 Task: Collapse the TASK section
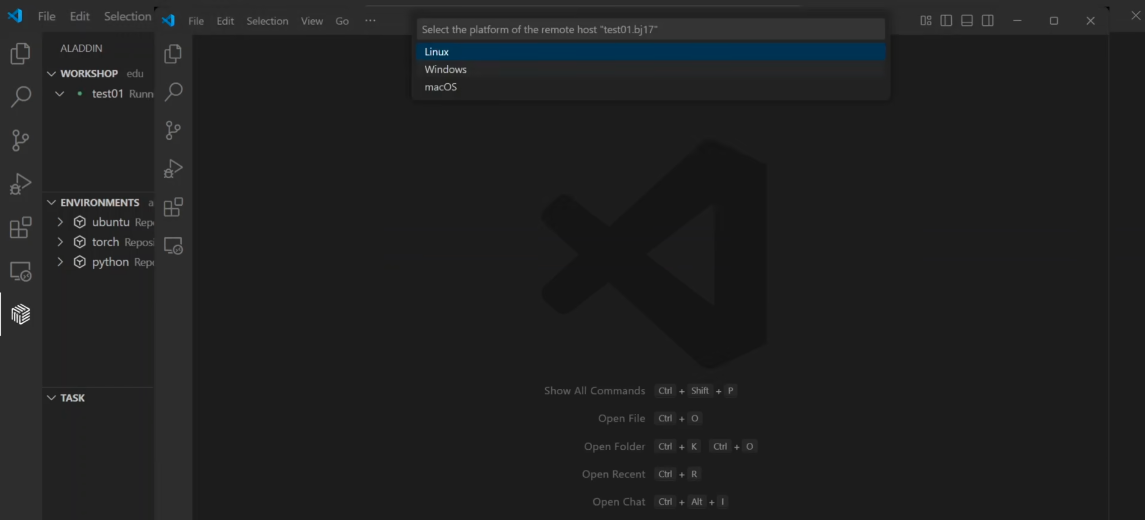pyautogui.click(x=52, y=398)
